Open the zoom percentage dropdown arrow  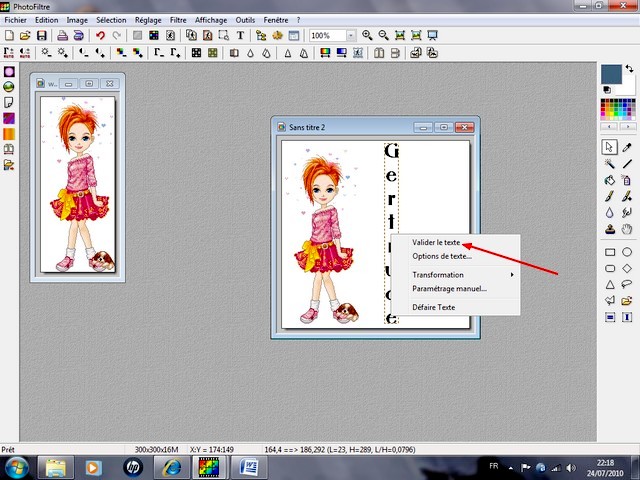(x=351, y=36)
